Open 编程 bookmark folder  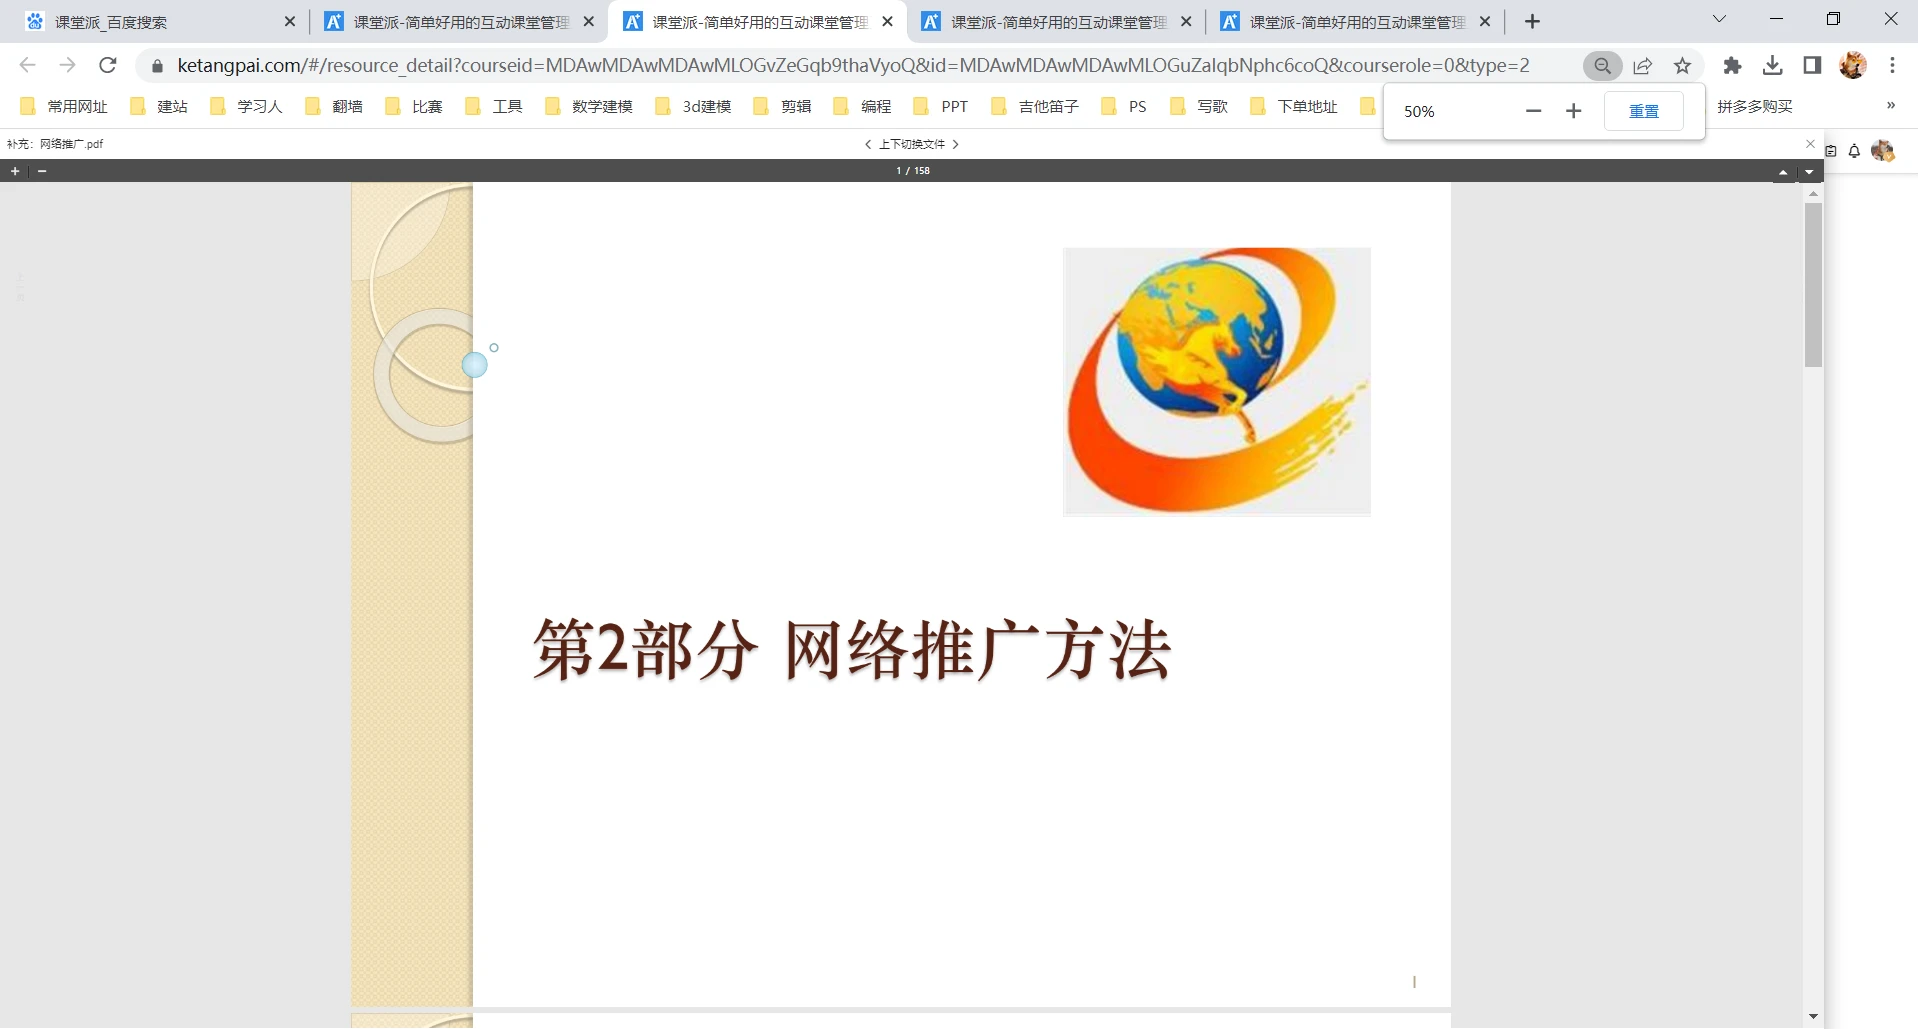(x=862, y=106)
